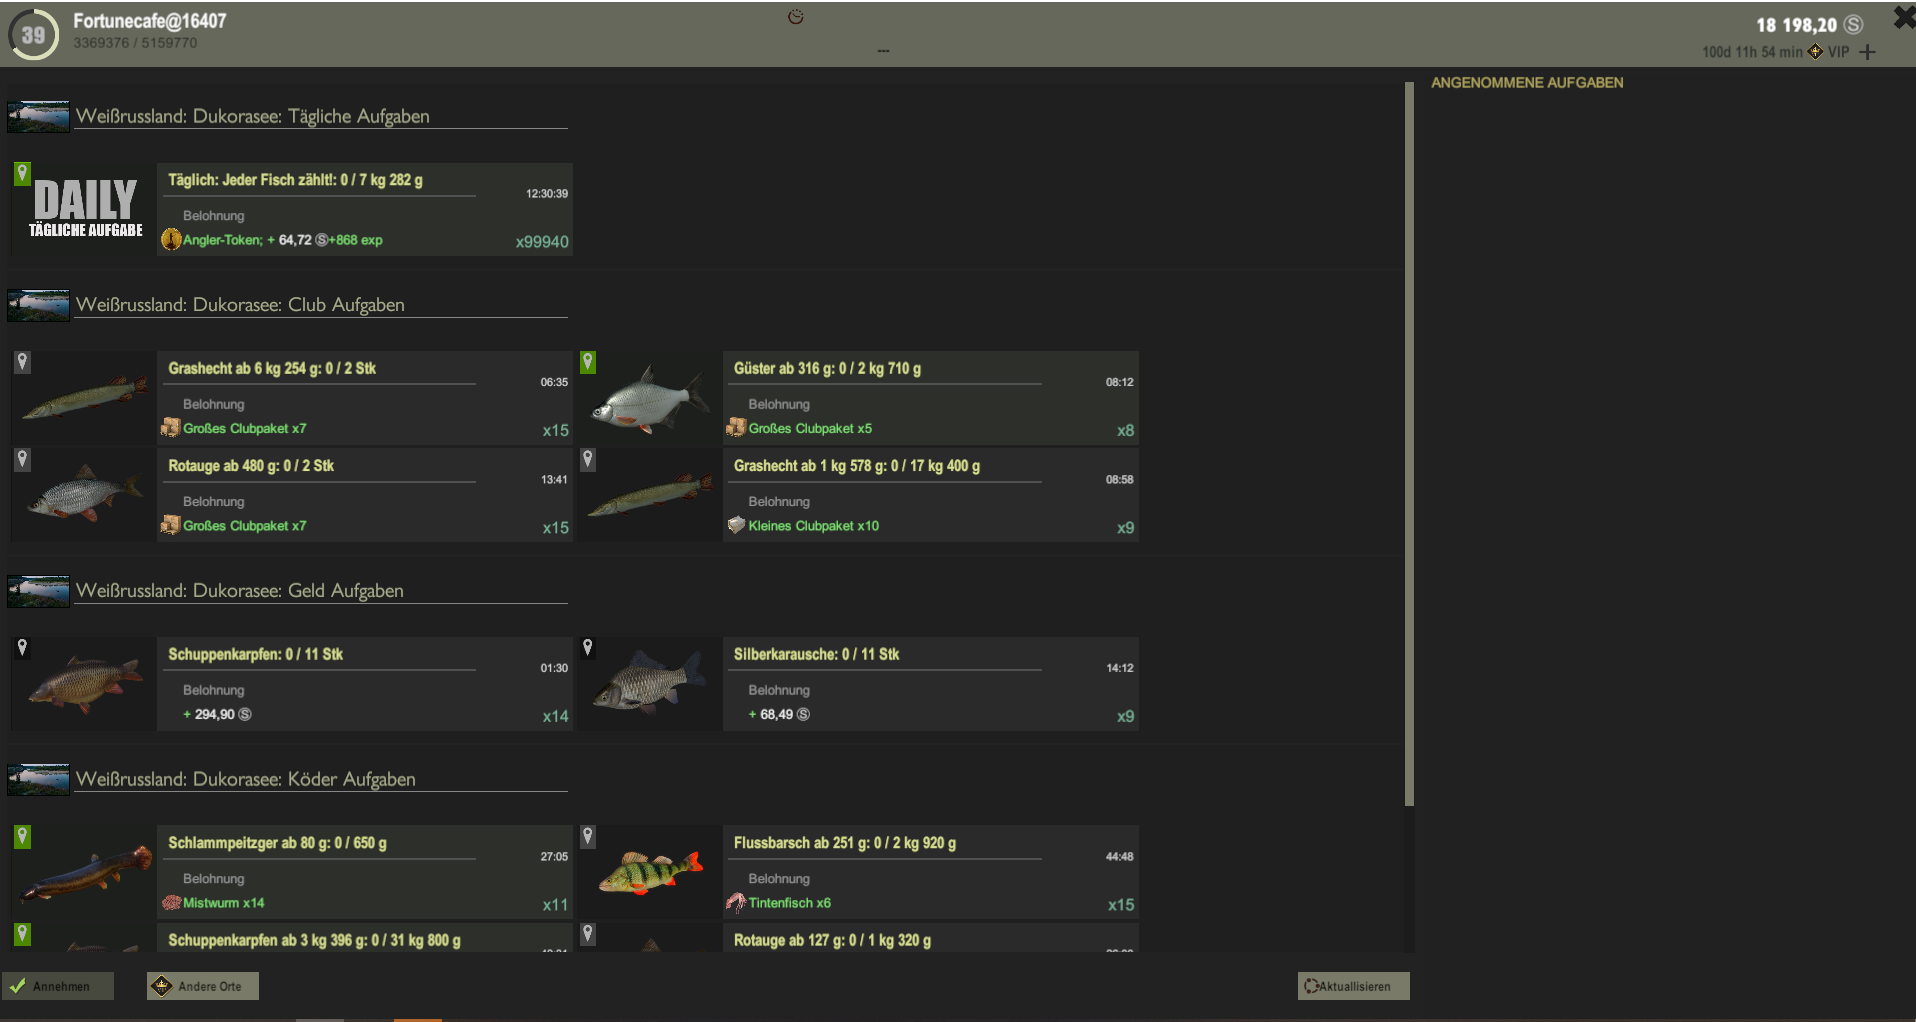Click the player level 39 badge
The image size is (1916, 1022).
click(34, 35)
